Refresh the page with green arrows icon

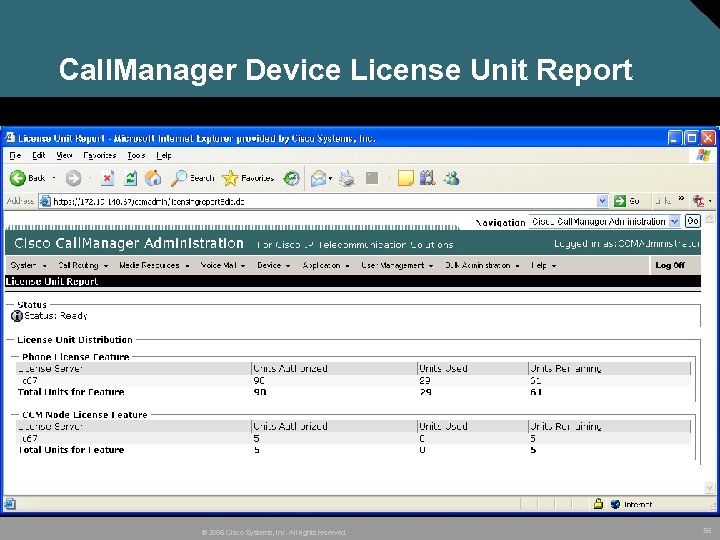[130, 178]
